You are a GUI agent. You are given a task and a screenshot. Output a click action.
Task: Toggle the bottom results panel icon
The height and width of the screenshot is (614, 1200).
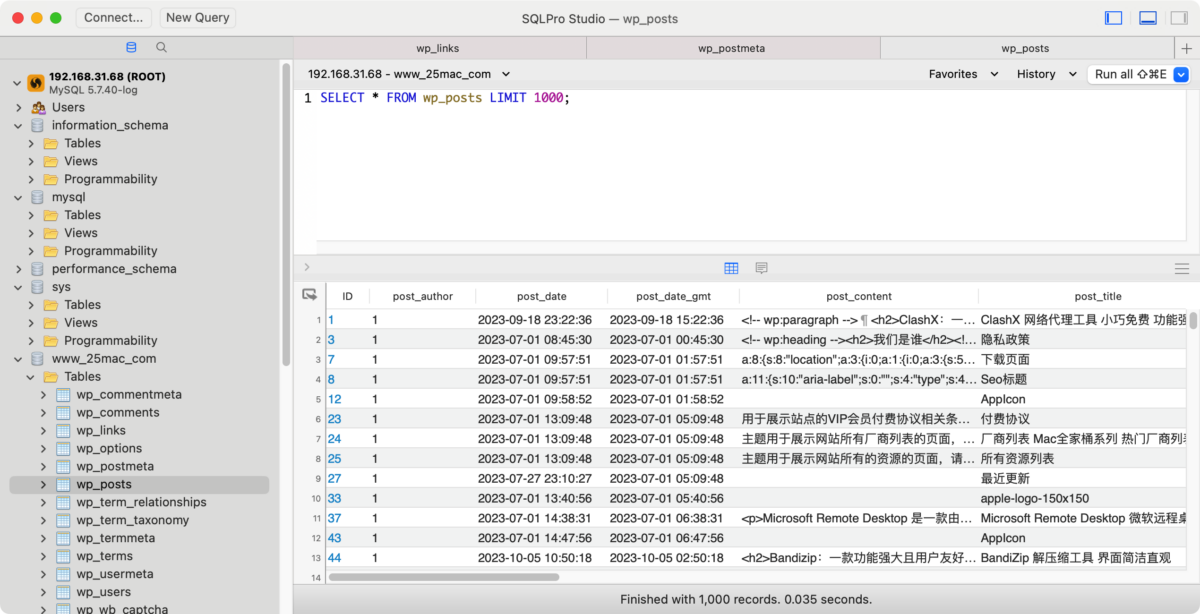pos(1148,17)
